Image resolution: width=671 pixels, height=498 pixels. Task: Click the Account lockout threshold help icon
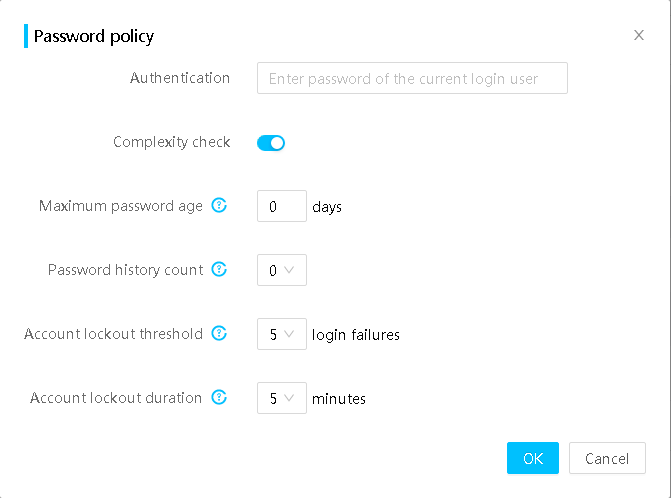219,333
